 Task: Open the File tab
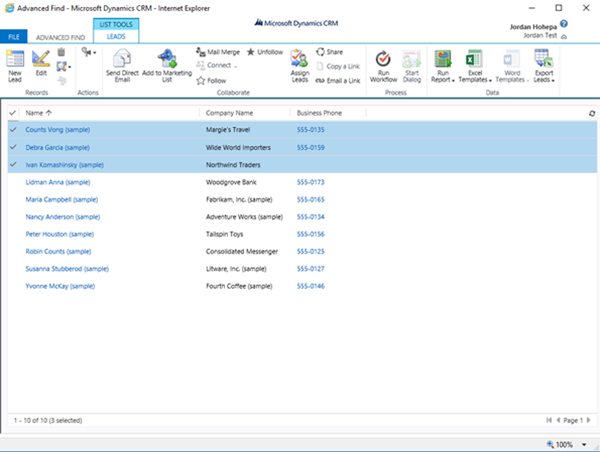coord(13,37)
